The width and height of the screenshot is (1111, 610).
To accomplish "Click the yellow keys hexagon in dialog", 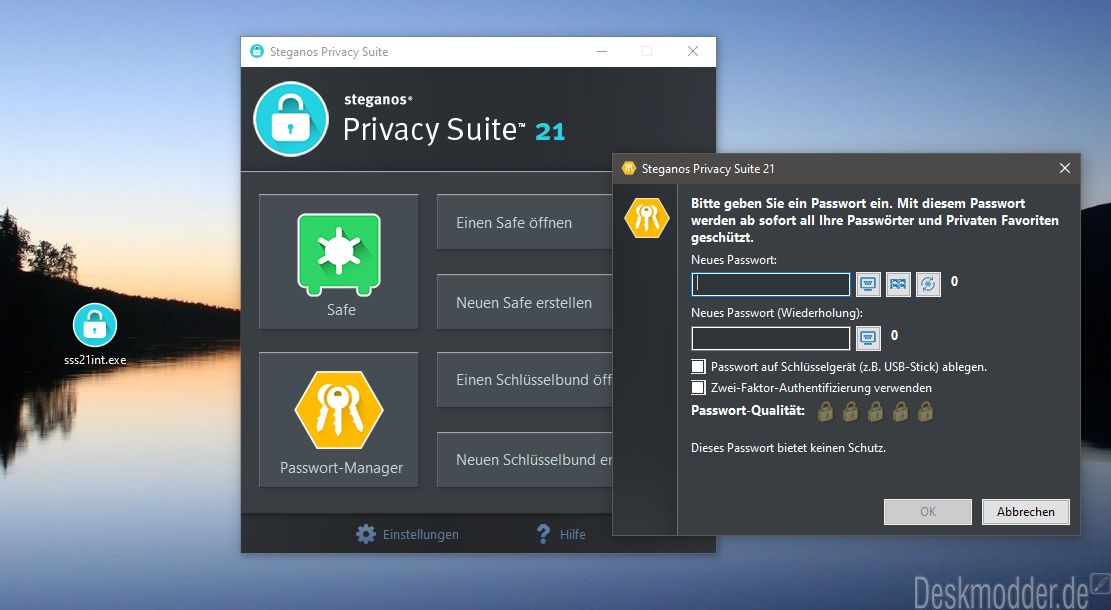I will [x=646, y=218].
